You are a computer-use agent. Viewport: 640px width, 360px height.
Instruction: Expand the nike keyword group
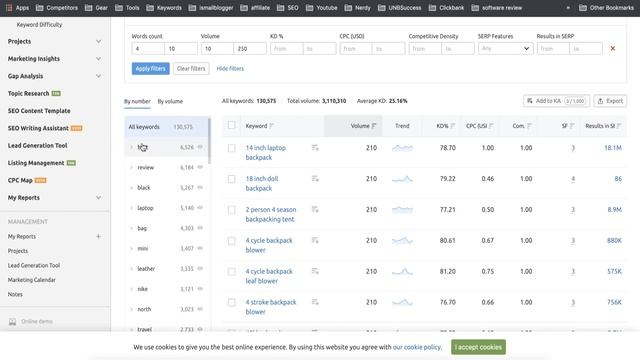coord(131,289)
